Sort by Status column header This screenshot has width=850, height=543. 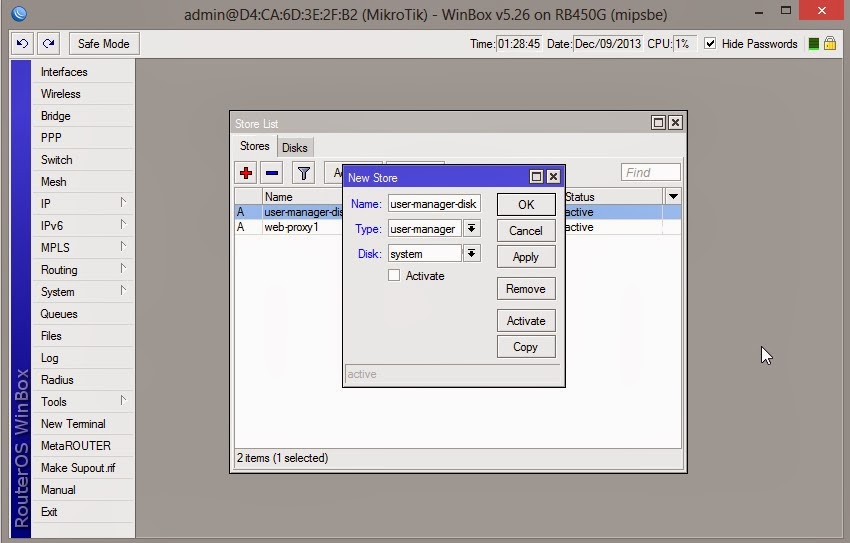[x=613, y=197]
